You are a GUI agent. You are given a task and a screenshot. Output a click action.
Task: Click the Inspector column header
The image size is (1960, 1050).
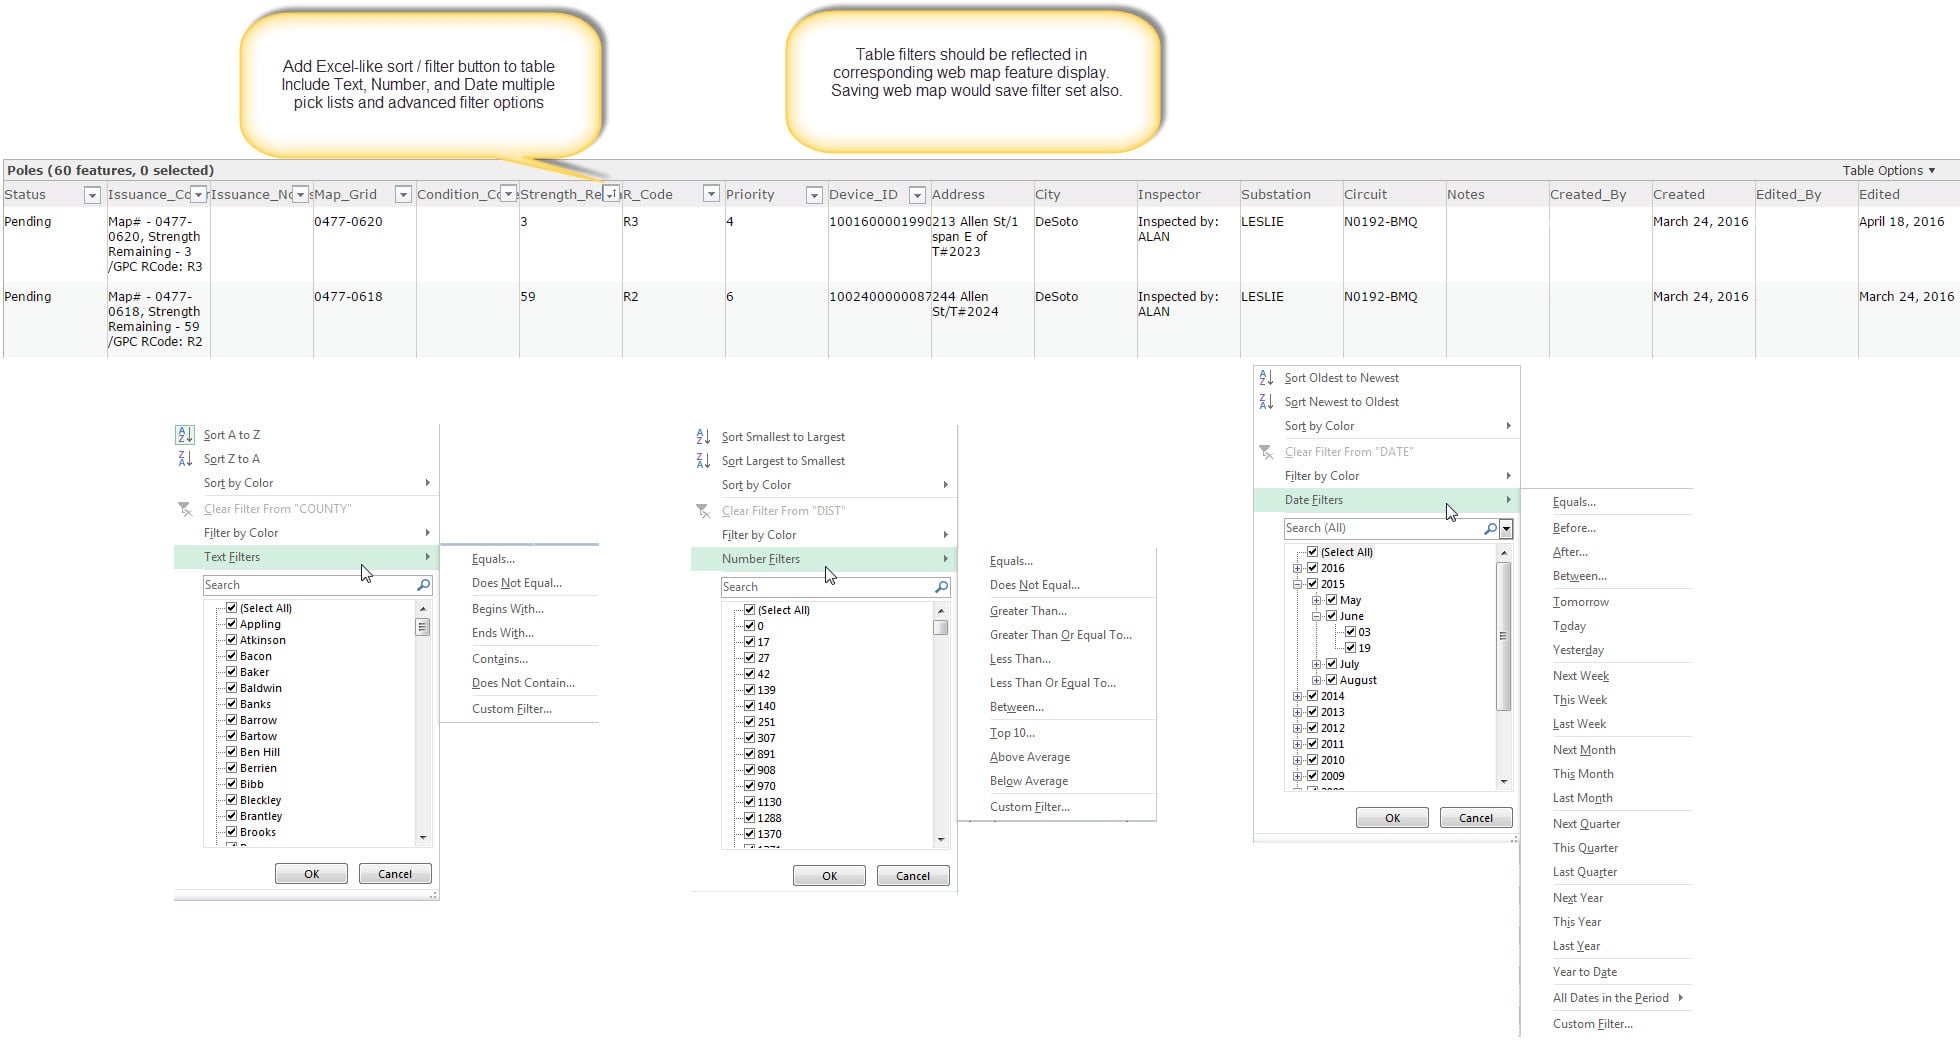tap(1169, 195)
